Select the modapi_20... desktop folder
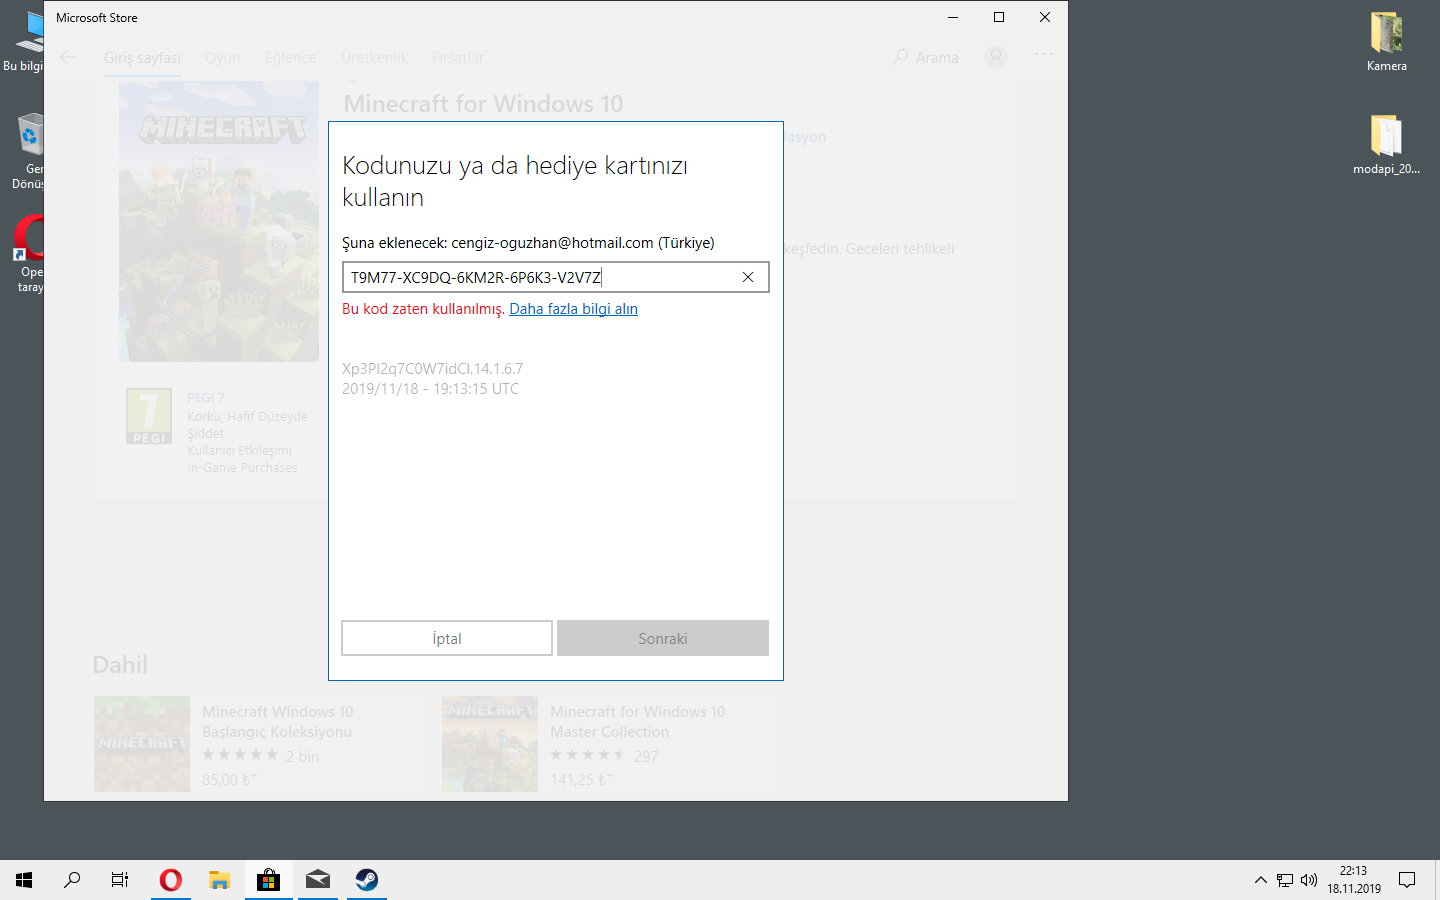1440x900 pixels. pyautogui.click(x=1387, y=145)
